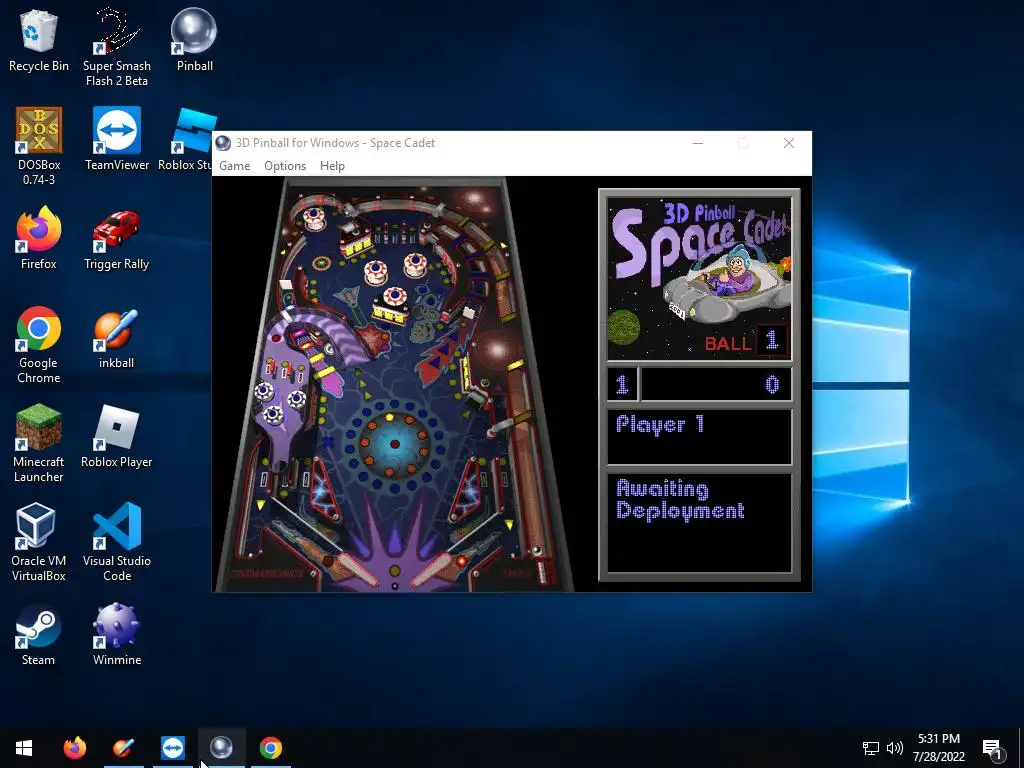Switch to TeamViewer in the taskbar
Screen dimensions: 1024x768
click(x=173, y=748)
